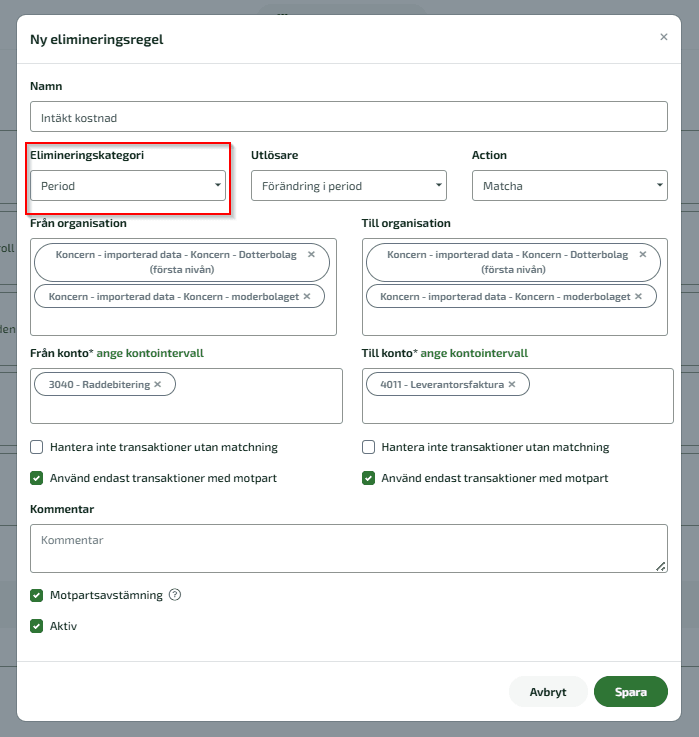Screen dimensions: 699x737
Task: Remove moderbolaget chip from Till organisation
Action: (x=638, y=296)
